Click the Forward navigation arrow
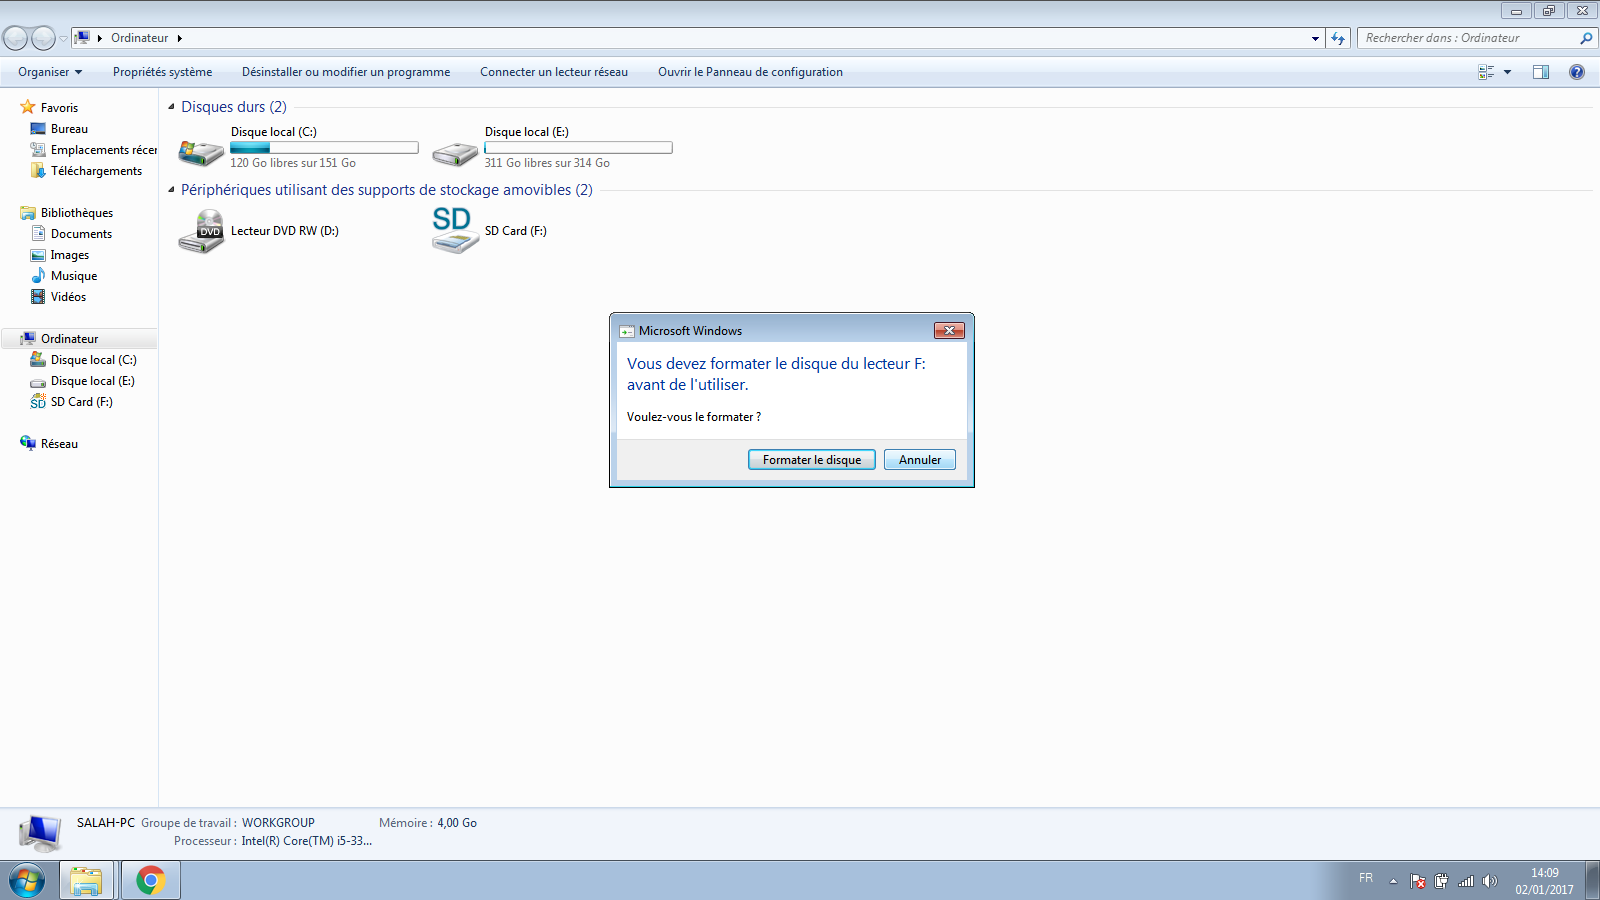Screen dimensions: 1600x900 43,38
